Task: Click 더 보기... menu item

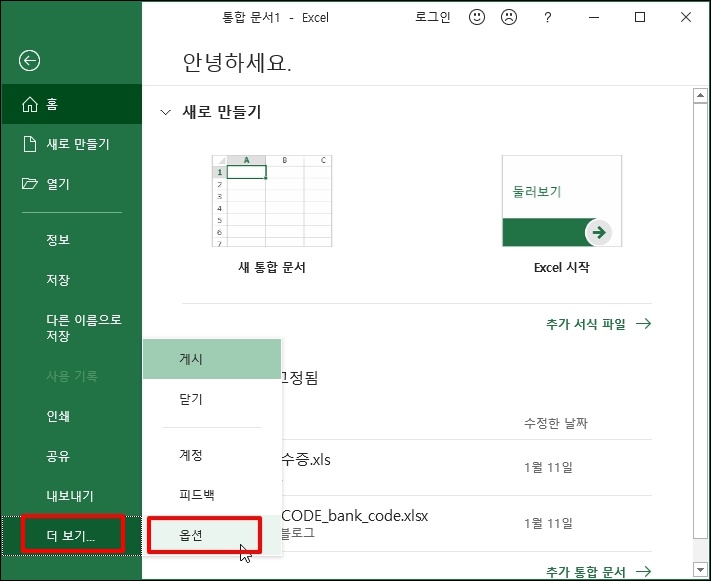Action: click(x=72, y=536)
